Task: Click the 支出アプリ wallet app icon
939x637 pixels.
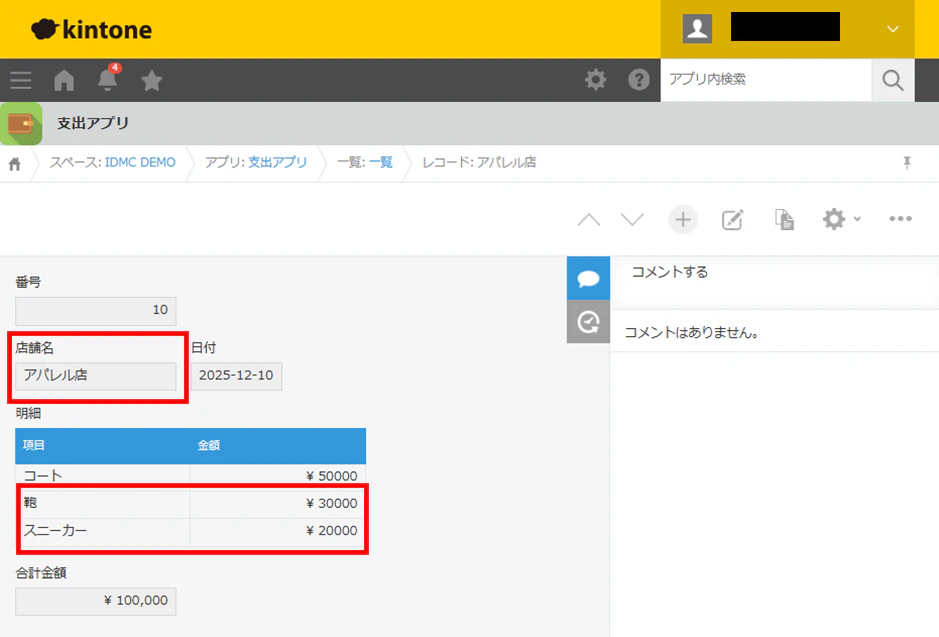Action: pos(21,124)
